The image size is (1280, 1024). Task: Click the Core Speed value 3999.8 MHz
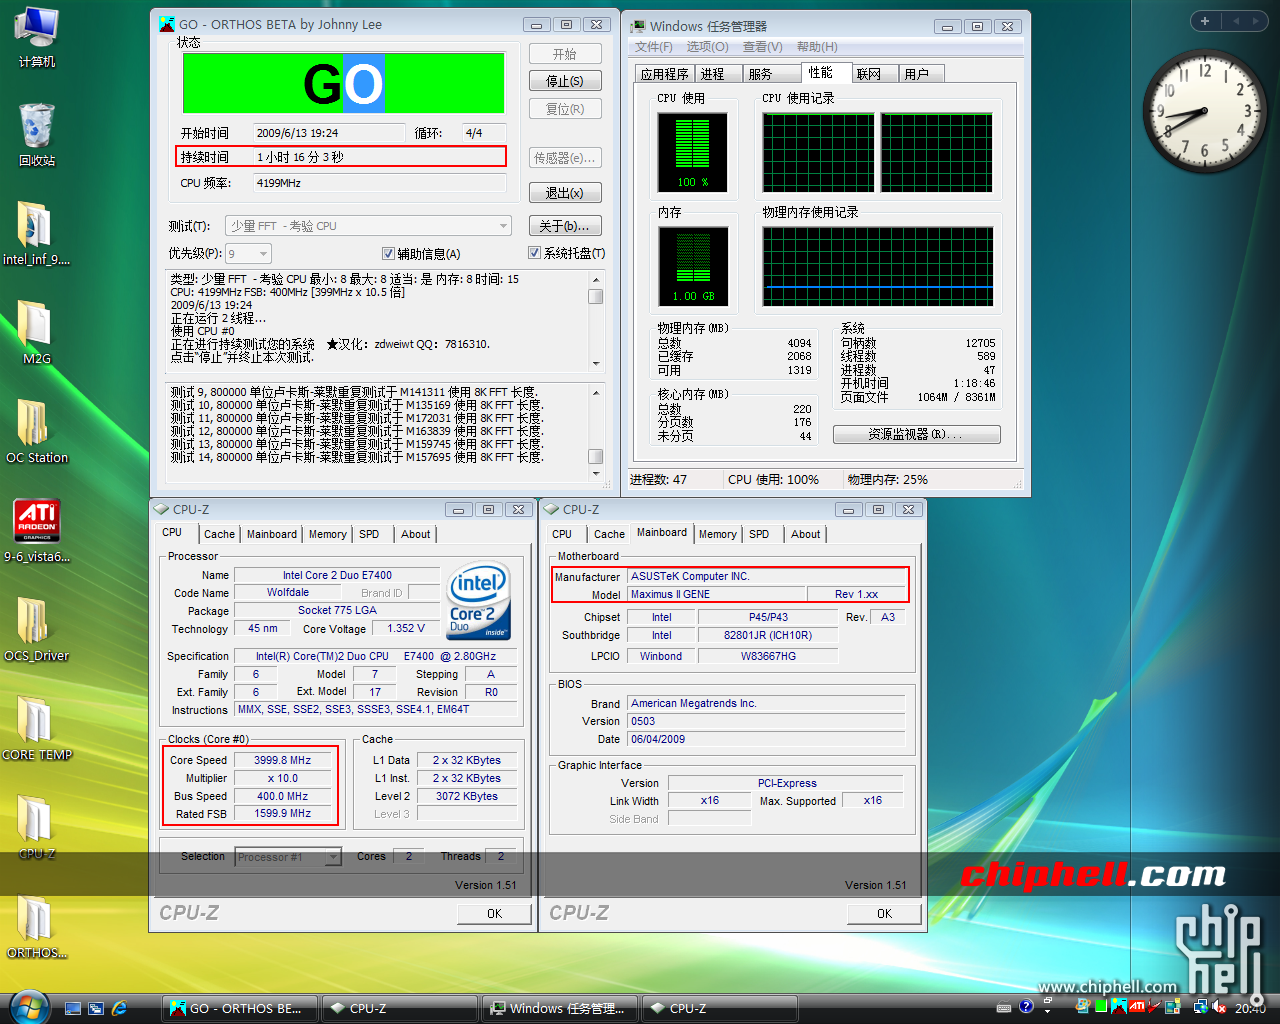[x=283, y=760]
